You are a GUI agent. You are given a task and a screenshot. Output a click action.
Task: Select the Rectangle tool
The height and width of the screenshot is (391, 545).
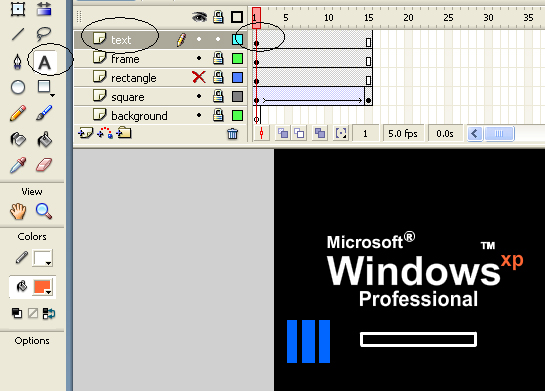45,88
